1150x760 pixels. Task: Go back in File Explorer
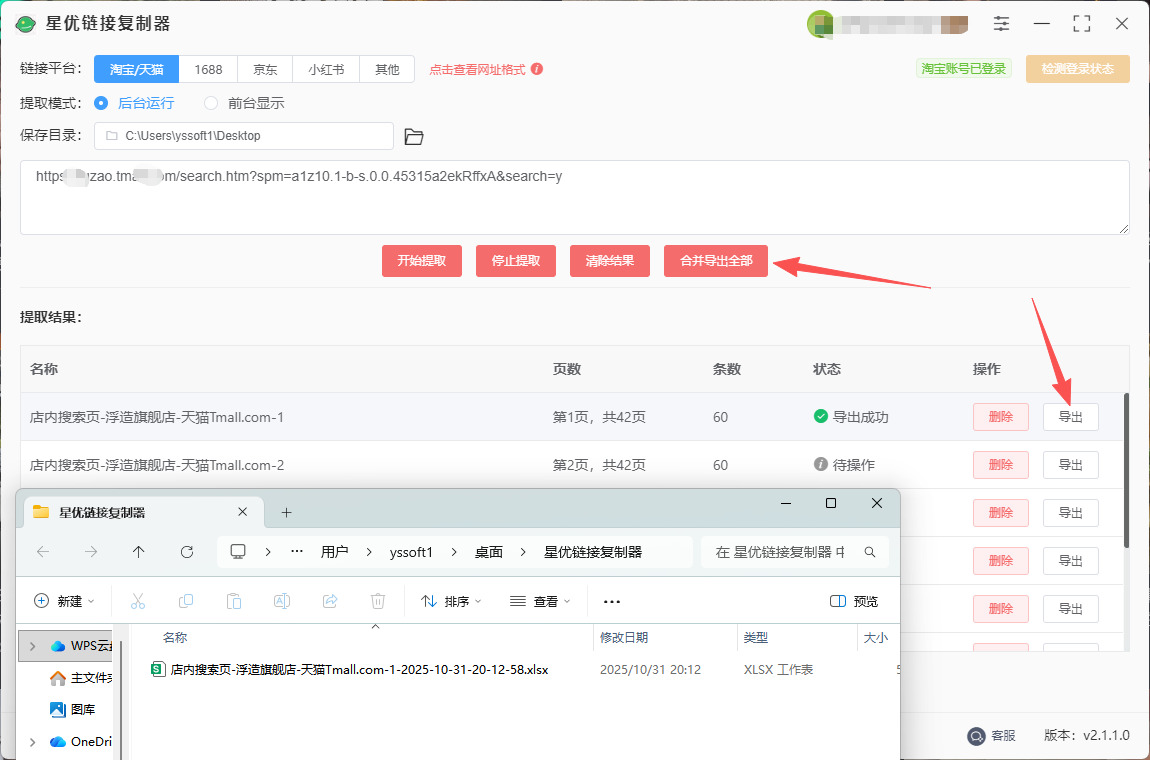43,552
